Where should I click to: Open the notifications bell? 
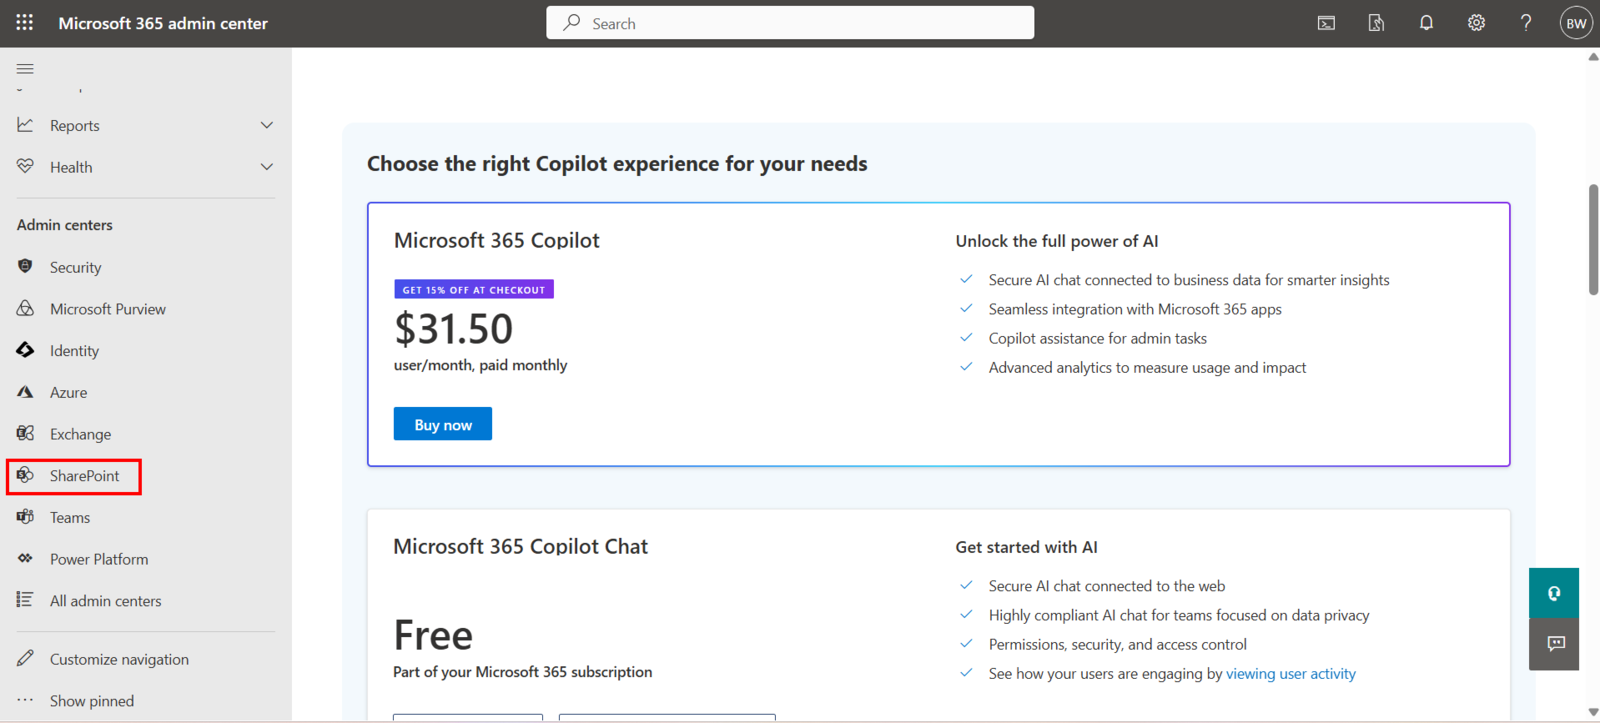tap(1426, 23)
